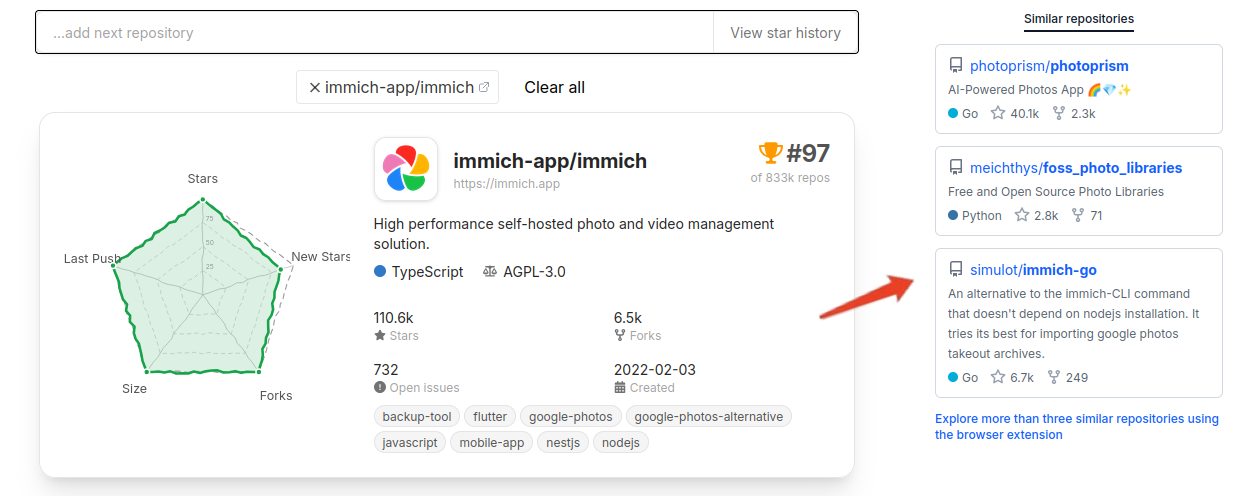Click the immich app logo image
The width and height of the screenshot is (1257, 496).
[x=406, y=169]
